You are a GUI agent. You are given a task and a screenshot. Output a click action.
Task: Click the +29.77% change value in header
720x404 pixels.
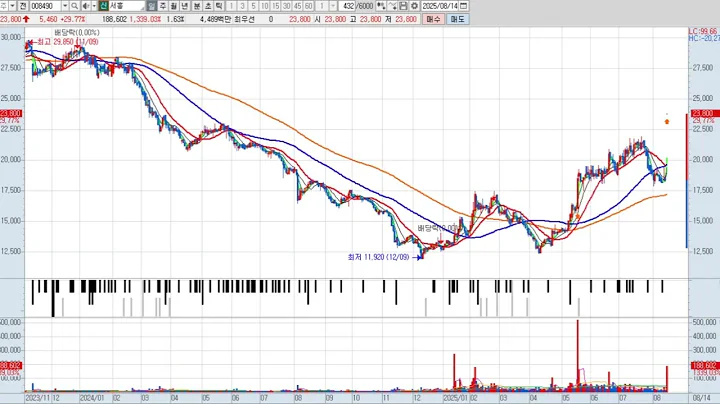pos(73,19)
